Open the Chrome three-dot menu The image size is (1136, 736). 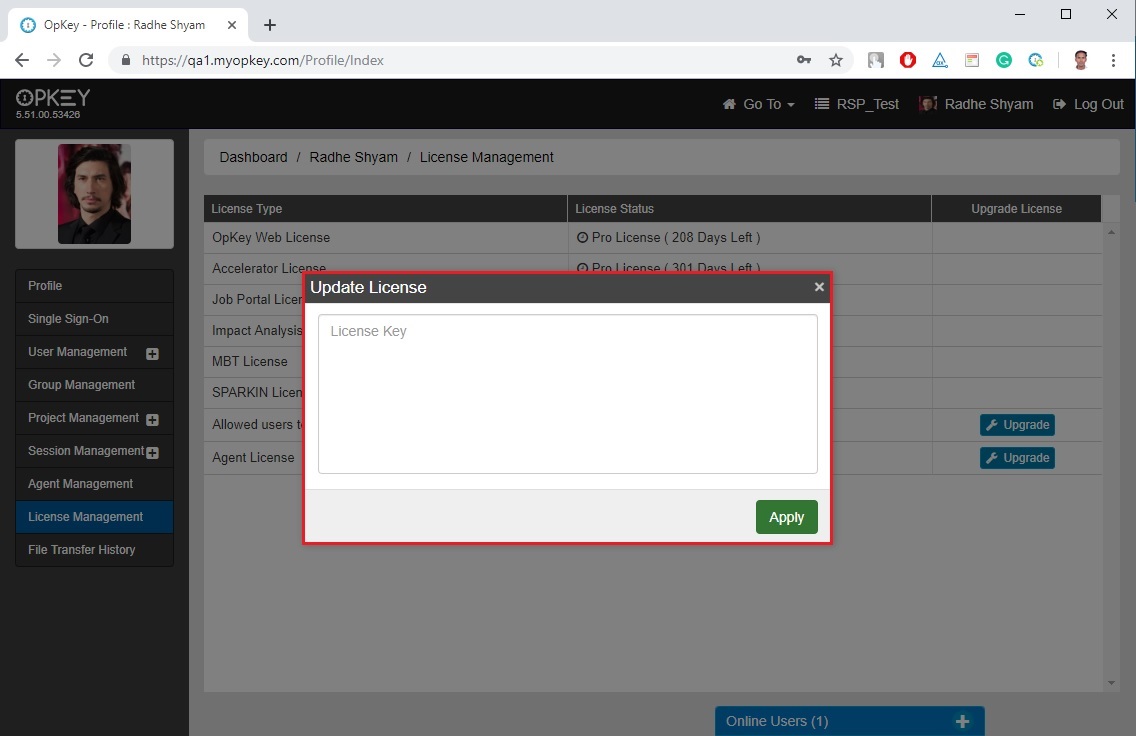[x=1114, y=60]
